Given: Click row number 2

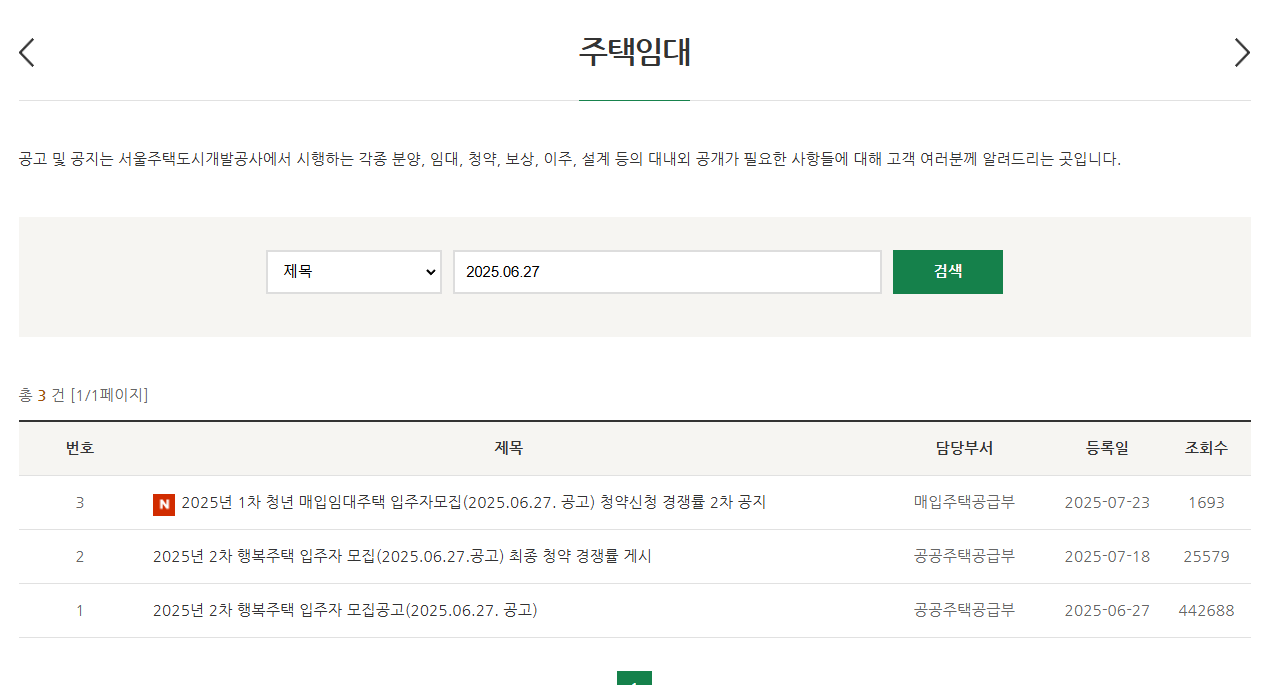Looking at the screenshot, I should [x=80, y=556].
